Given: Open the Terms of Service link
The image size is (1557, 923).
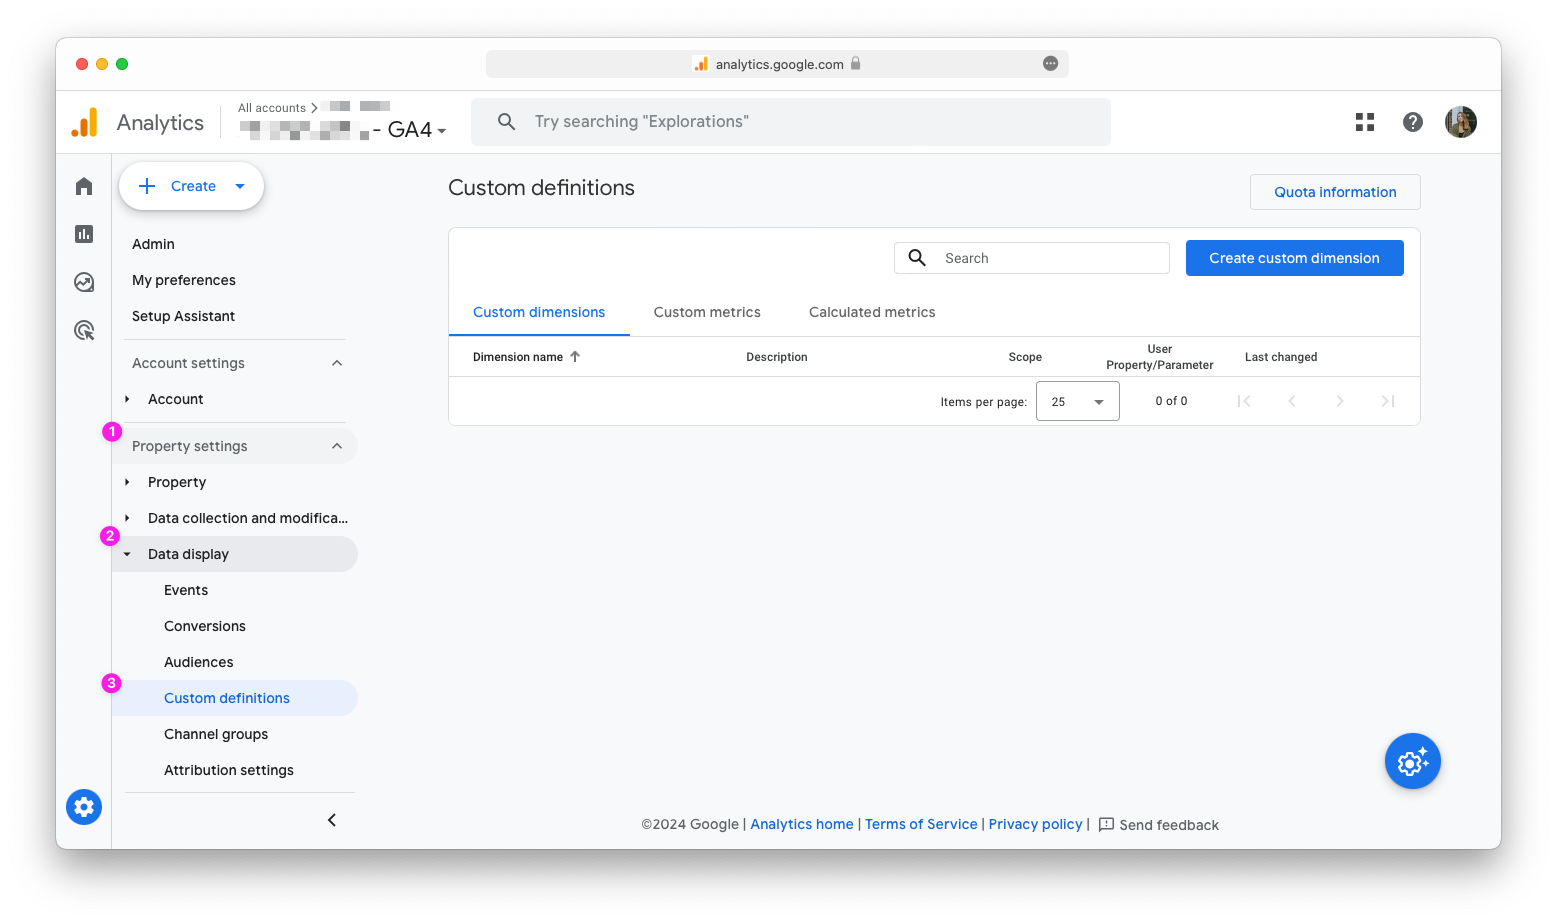Looking at the screenshot, I should [x=921, y=824].
